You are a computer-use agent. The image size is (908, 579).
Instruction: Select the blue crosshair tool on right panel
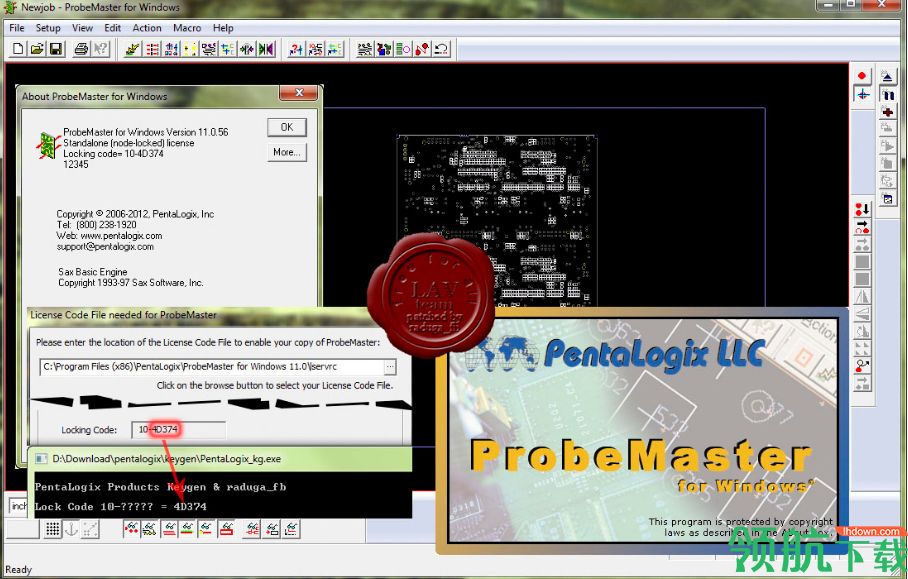click(x=862, y=94)
